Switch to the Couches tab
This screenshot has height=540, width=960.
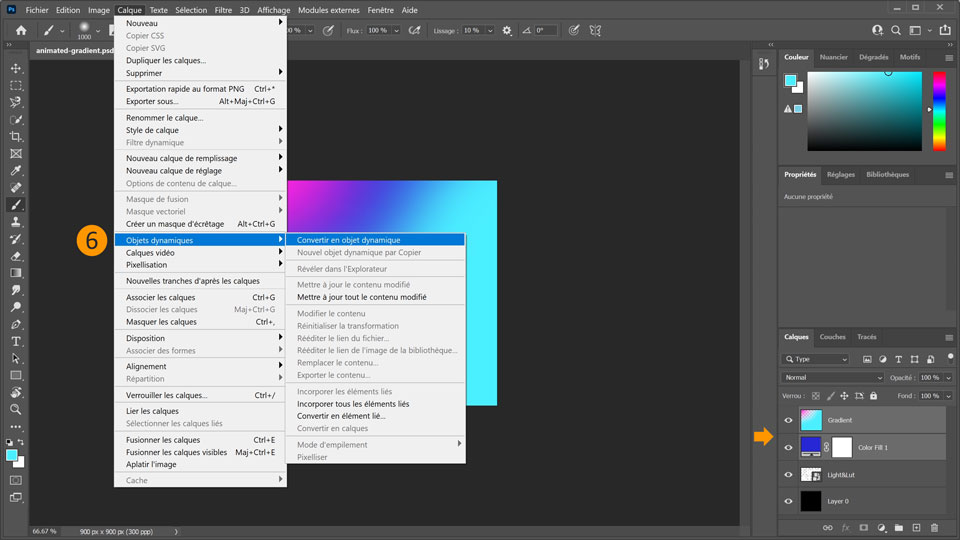pos(832,337)
